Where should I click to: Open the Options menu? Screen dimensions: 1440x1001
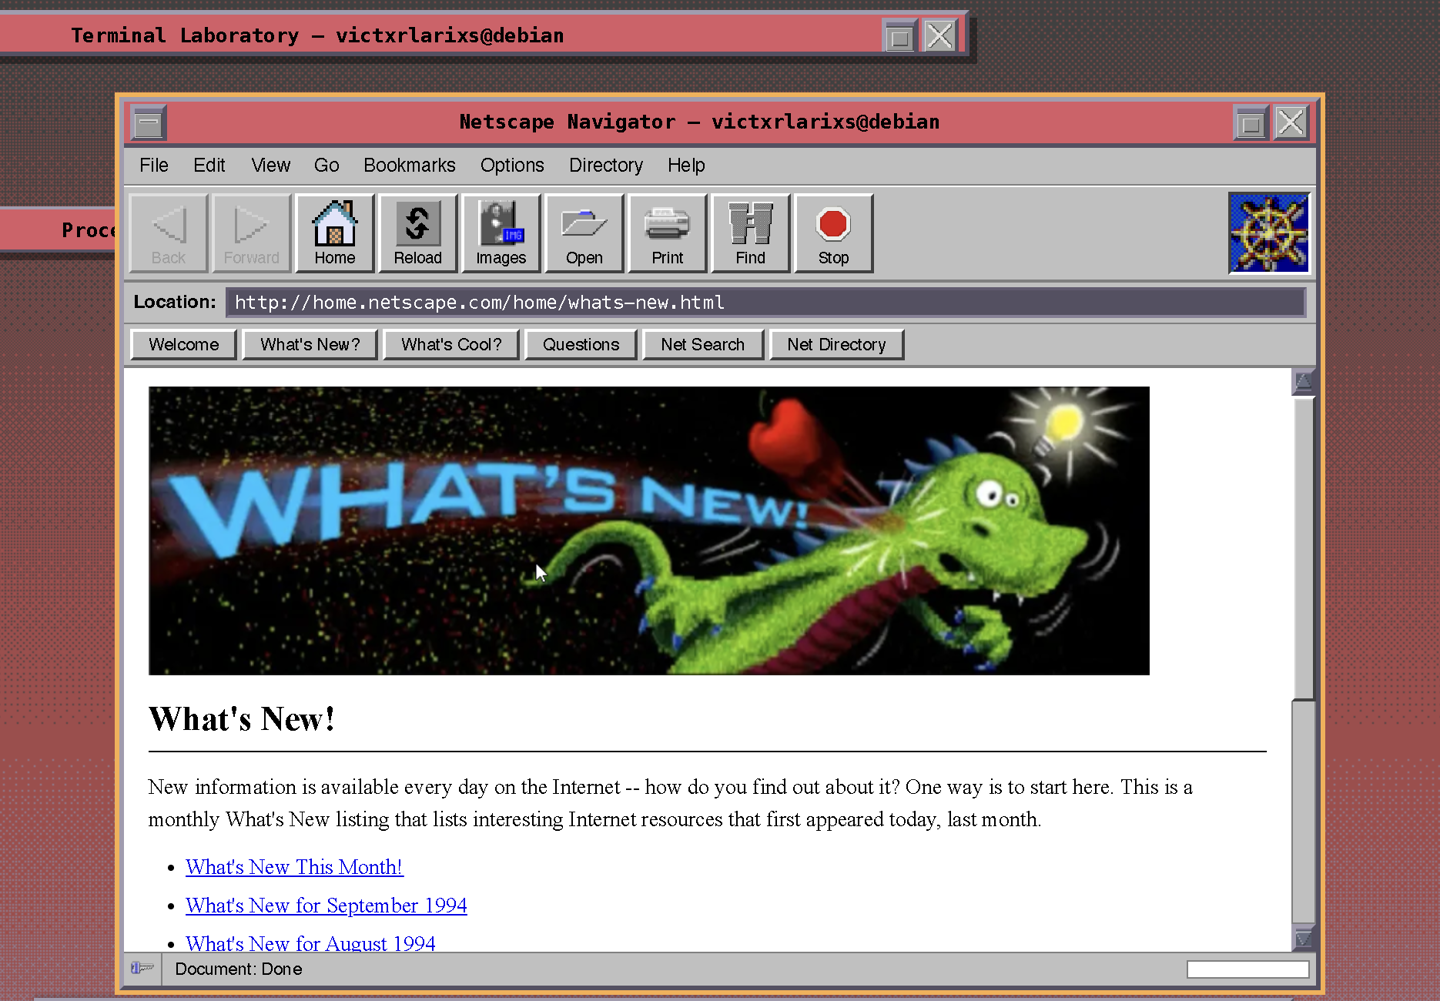[512, 165]
